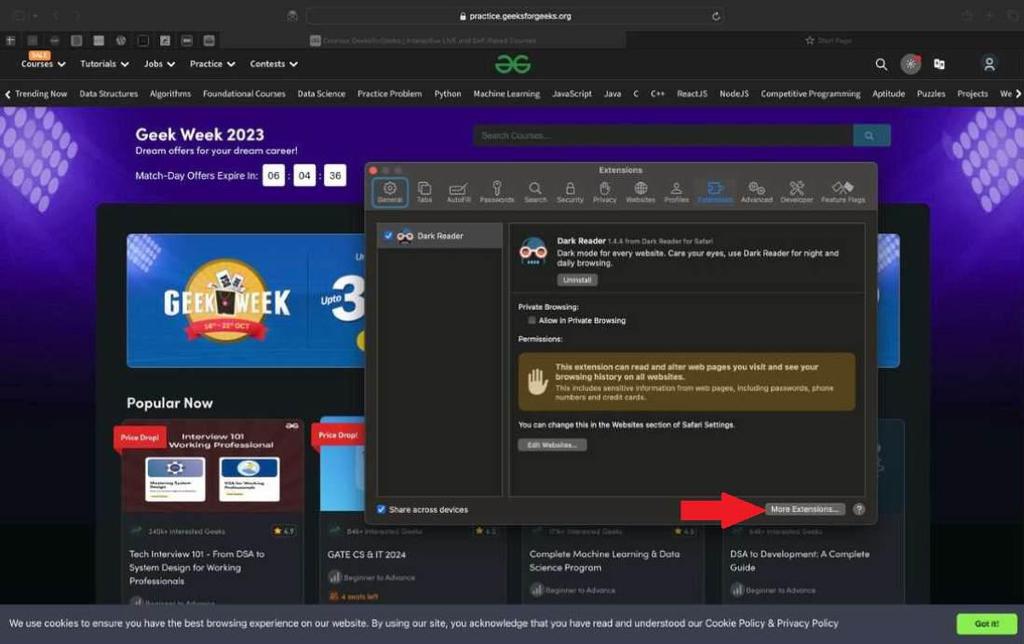This screenshot has width=1024, height=644.
Task: Expand the Contests dropdown menu
Action: 274,64
